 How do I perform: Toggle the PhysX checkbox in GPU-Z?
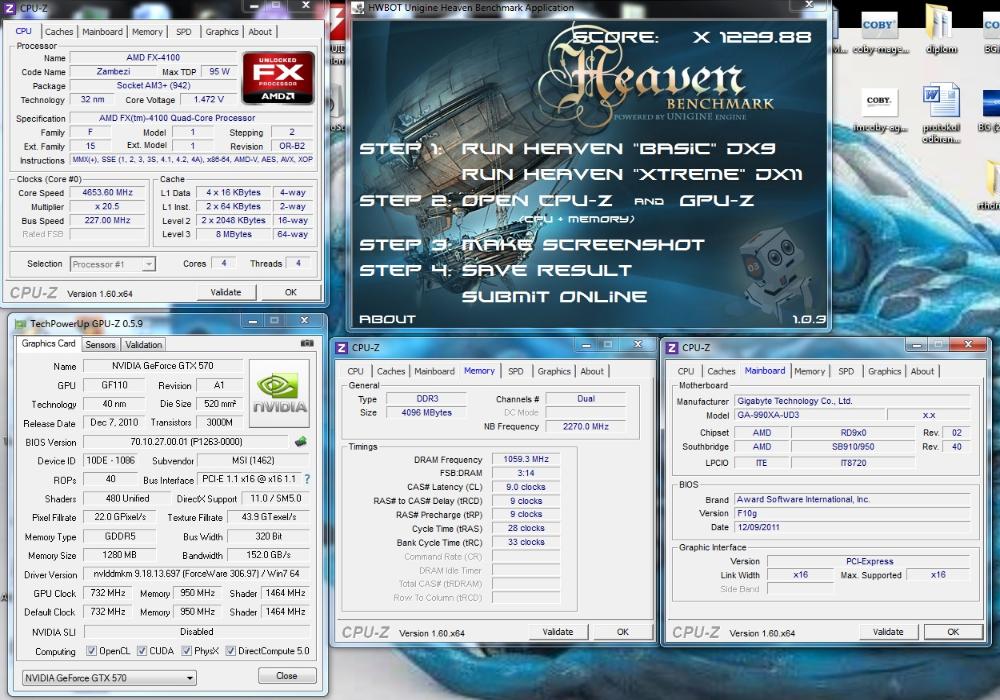(186, 651)
